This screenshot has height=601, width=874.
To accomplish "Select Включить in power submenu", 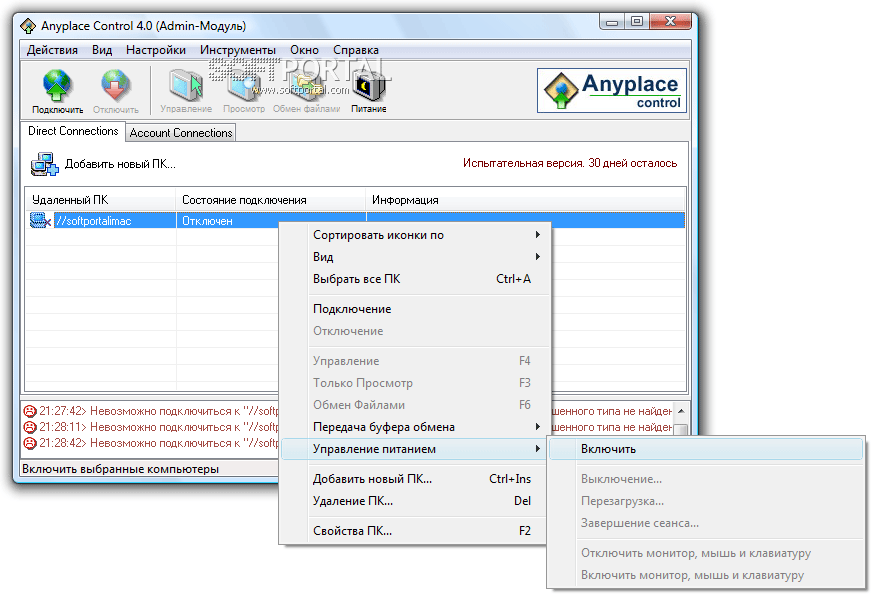I will click(x=706, y=449).
